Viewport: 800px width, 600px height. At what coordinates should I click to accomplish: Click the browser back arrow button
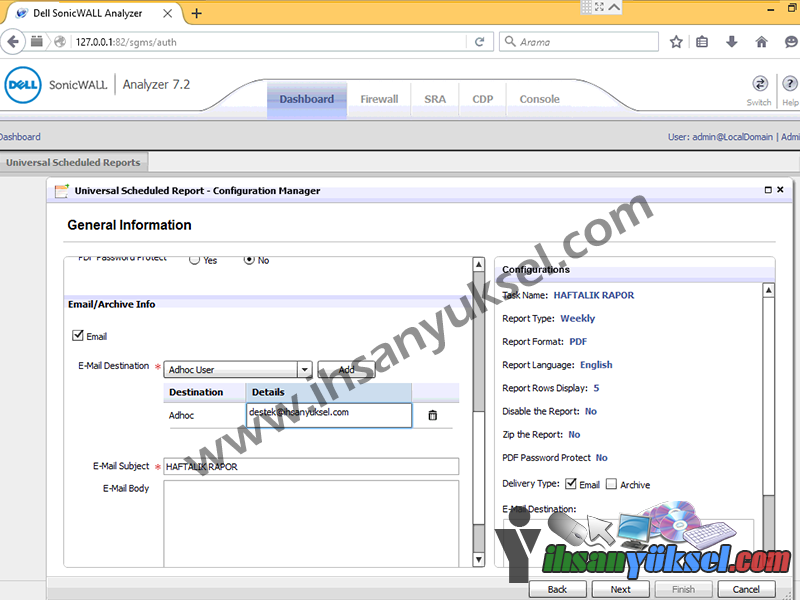pos(13,42)
